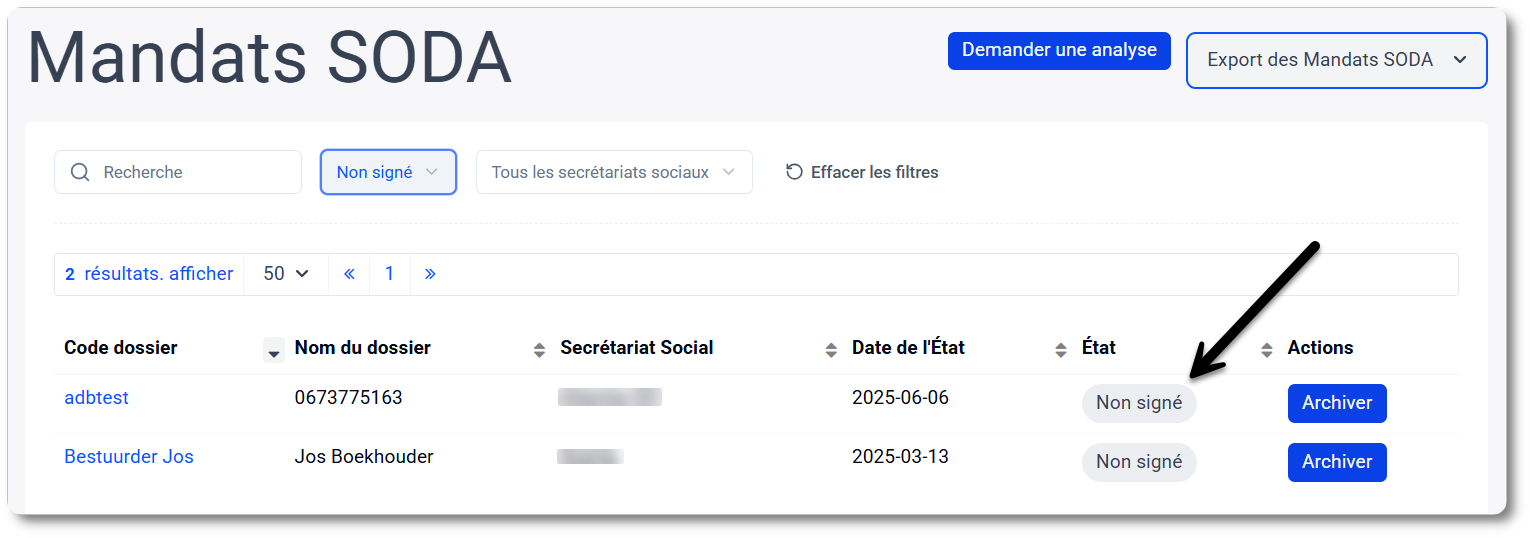The width and height of the screenshot is (1530, 538).
Task: Go to previous page double chevron
Action: coord(349,274)
